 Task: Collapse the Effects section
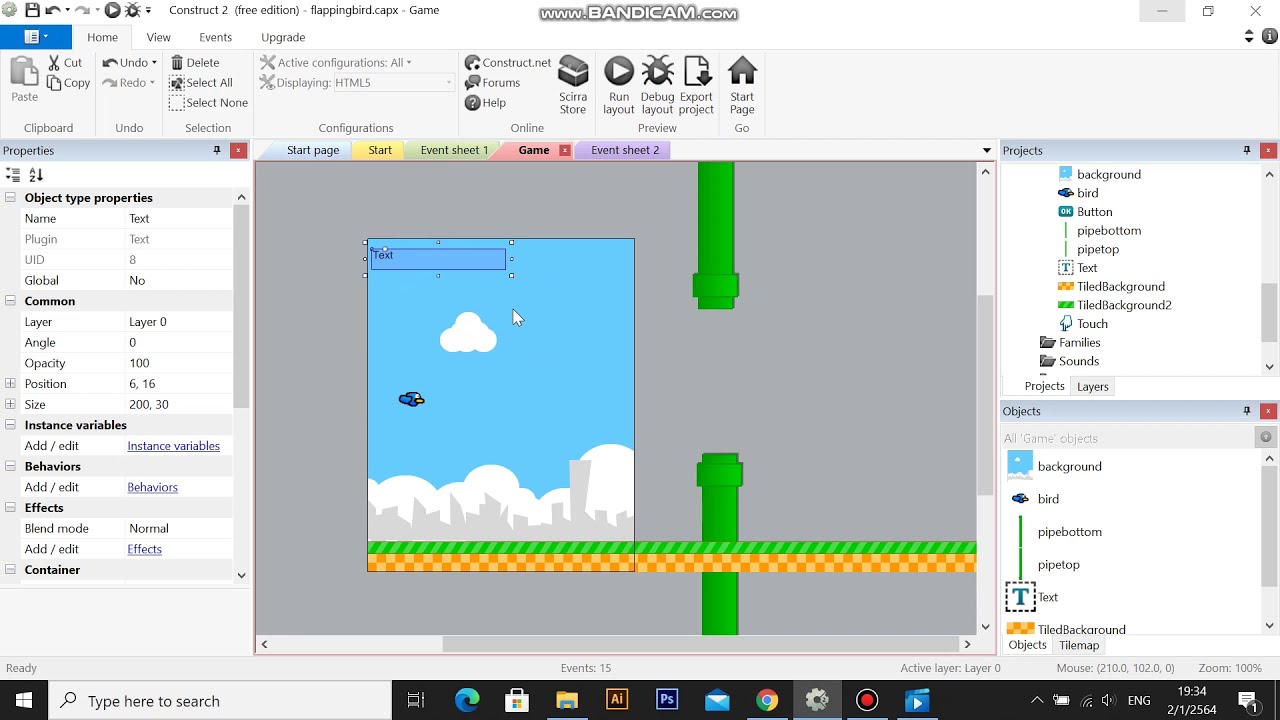click(x=10, y=508)
